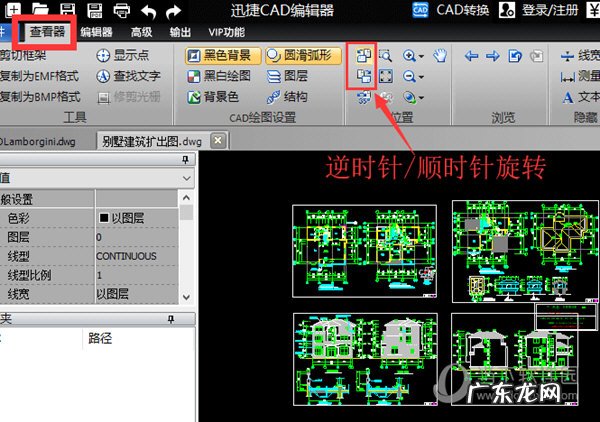Click the New file icon in title bar
The width and height of the screenshot is (600, 422).
point(12,9)
